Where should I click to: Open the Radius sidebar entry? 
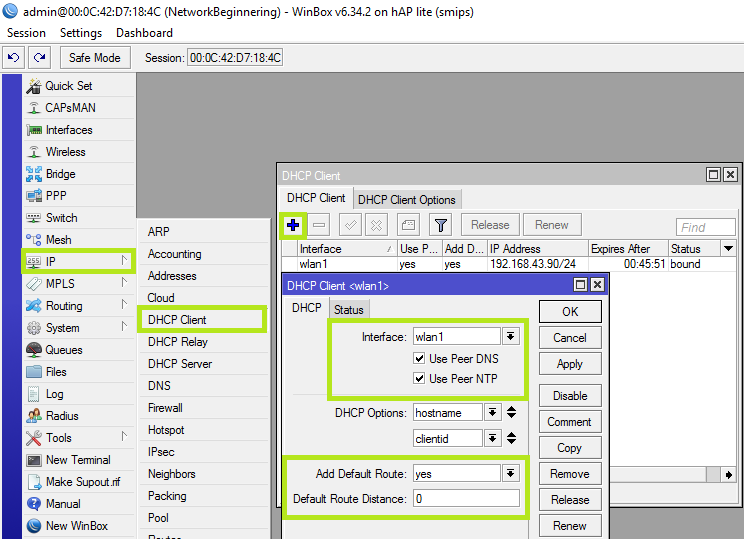[79, 416]
